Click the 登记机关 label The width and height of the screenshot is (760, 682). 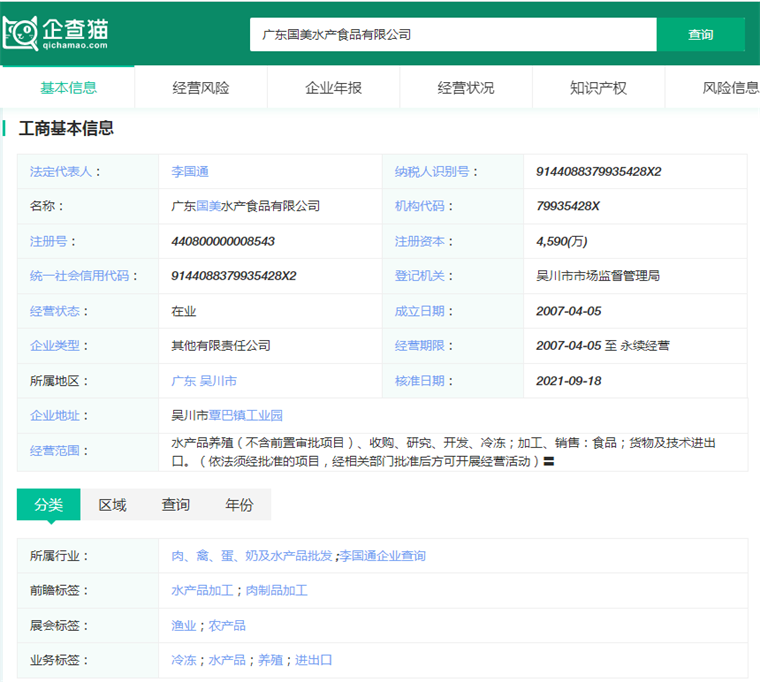(419, 276)
